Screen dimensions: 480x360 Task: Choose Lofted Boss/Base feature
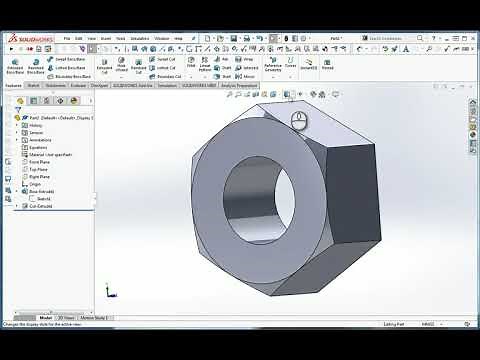click(66, 68)
